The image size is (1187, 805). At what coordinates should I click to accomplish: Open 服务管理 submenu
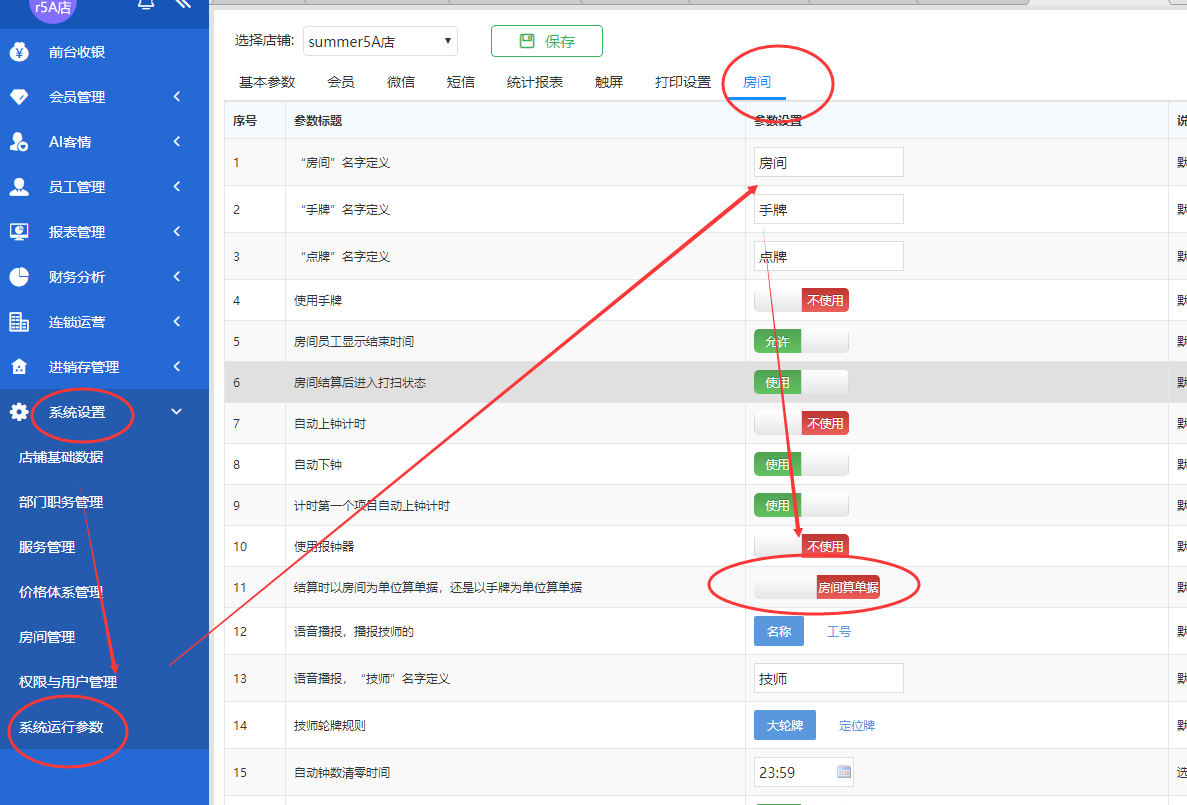point(47,547)
